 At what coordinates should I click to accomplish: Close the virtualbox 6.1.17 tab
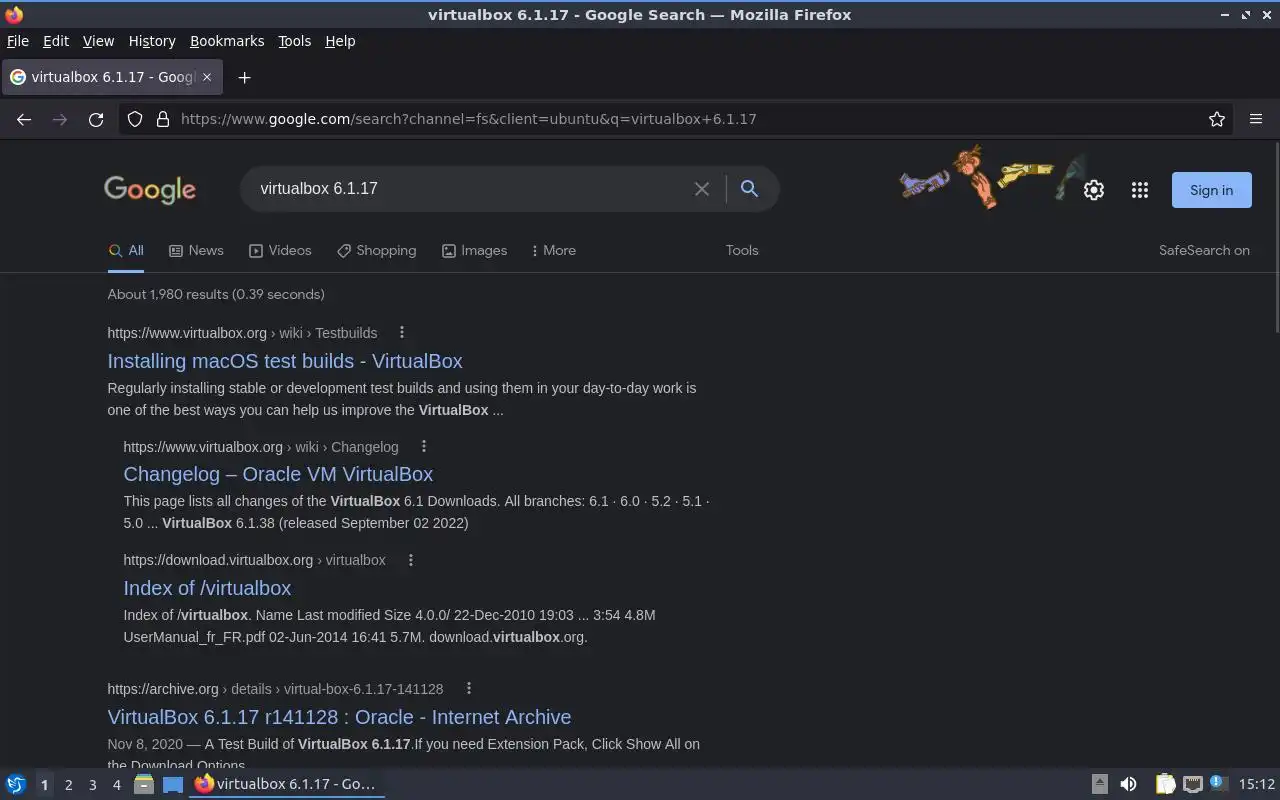tap(207, 77)
